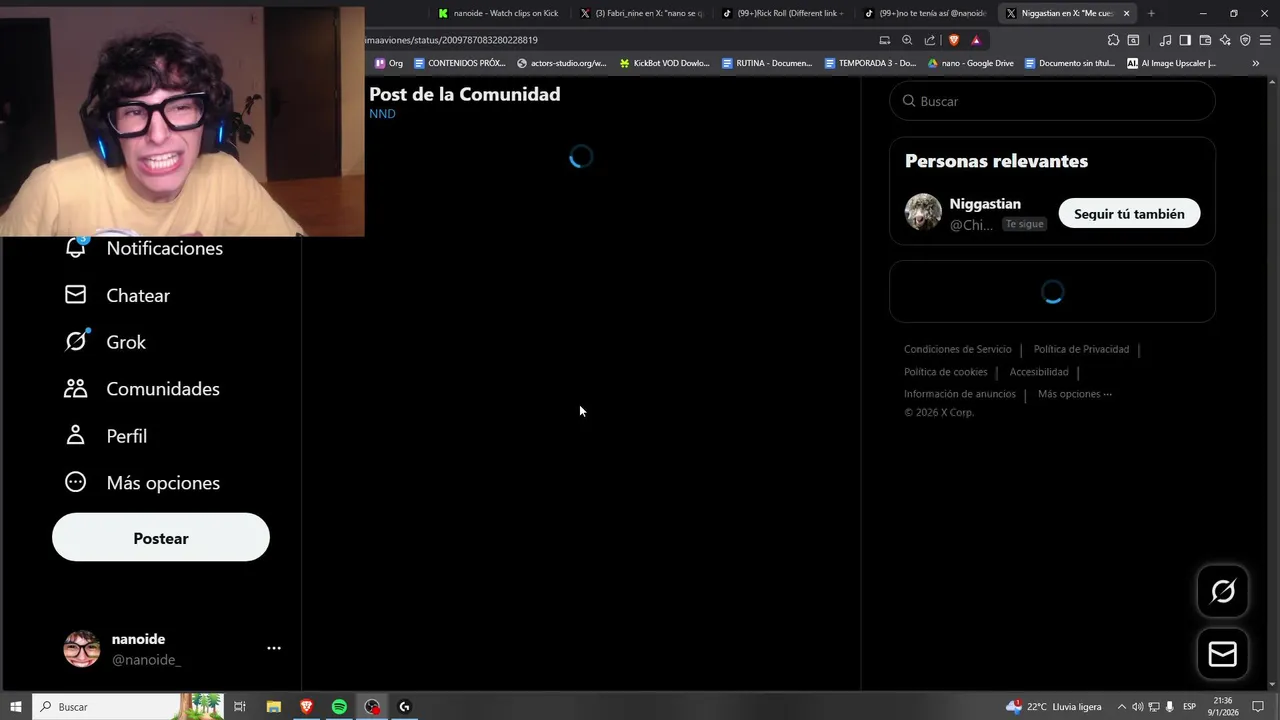Open Niggastian's profile avatar
Image resolution: width=1280 pixels, height=720 pixels.
pyautogui.click(x=923, y=212)
